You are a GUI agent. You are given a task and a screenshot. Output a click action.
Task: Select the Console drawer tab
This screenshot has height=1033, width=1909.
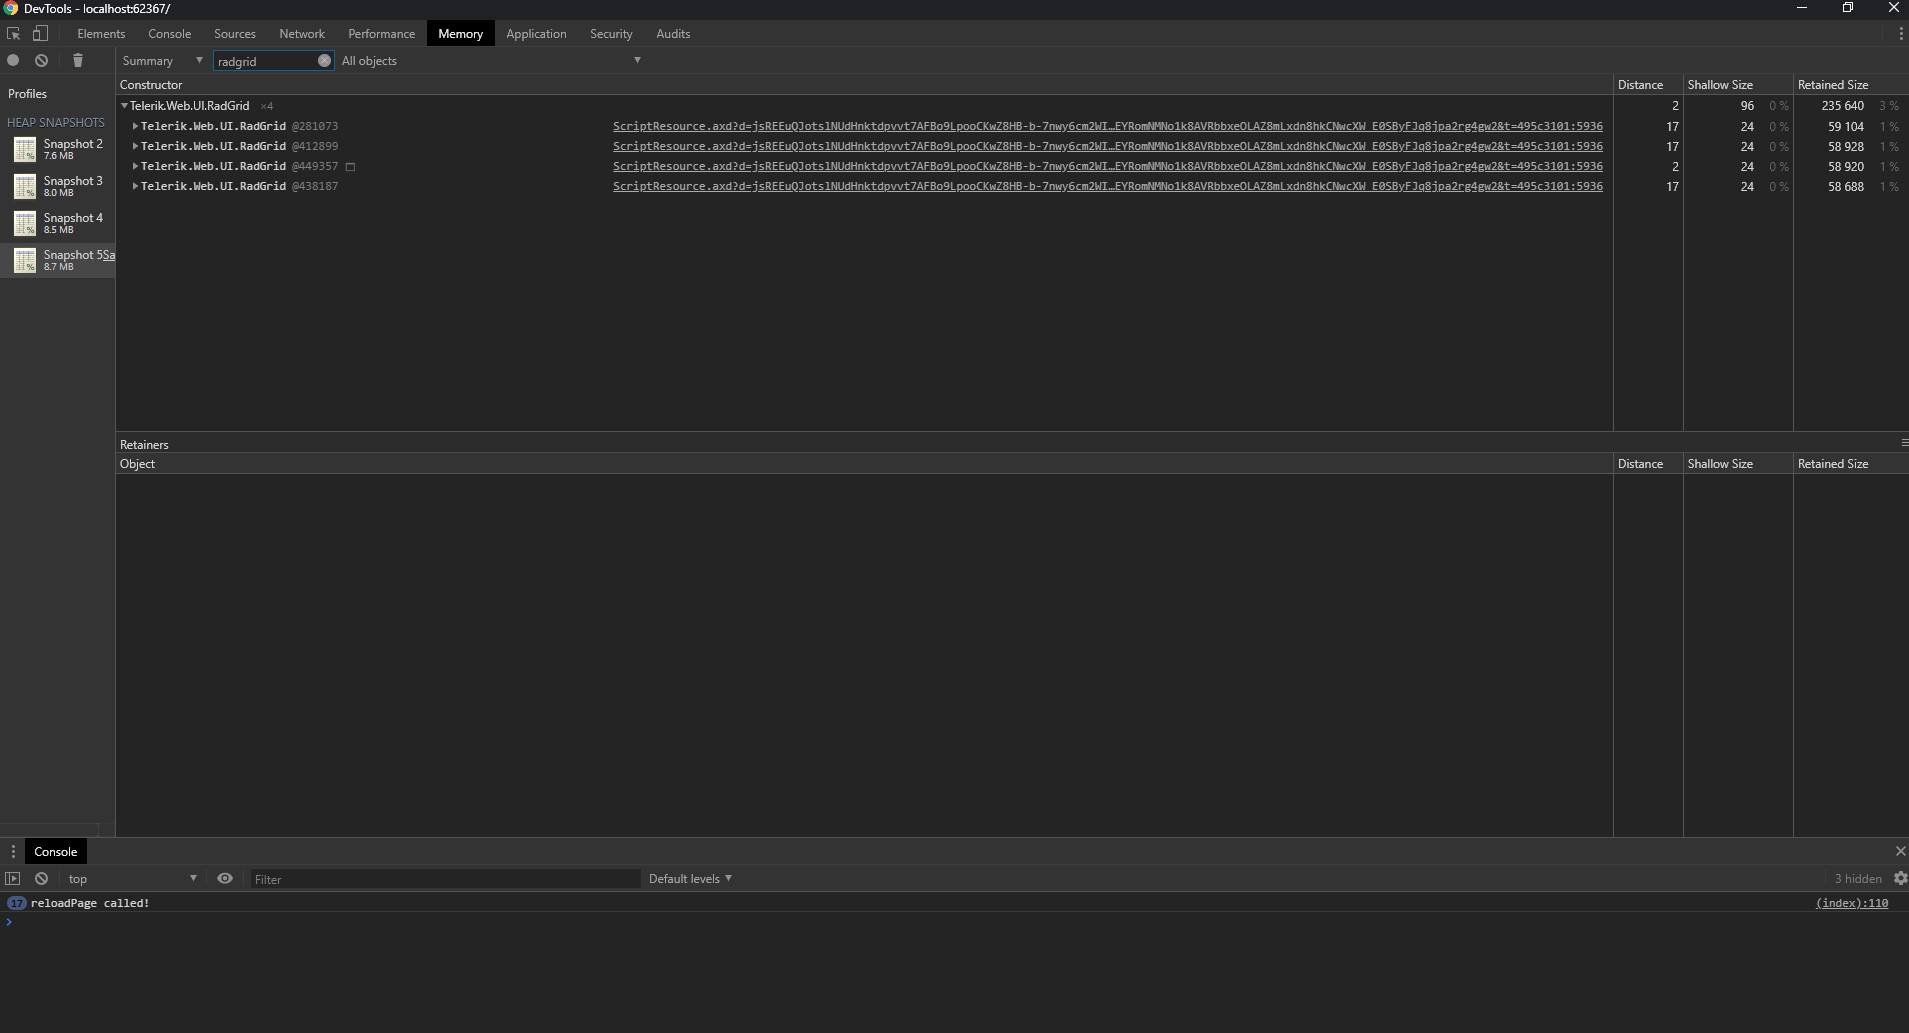coord(55,852)
